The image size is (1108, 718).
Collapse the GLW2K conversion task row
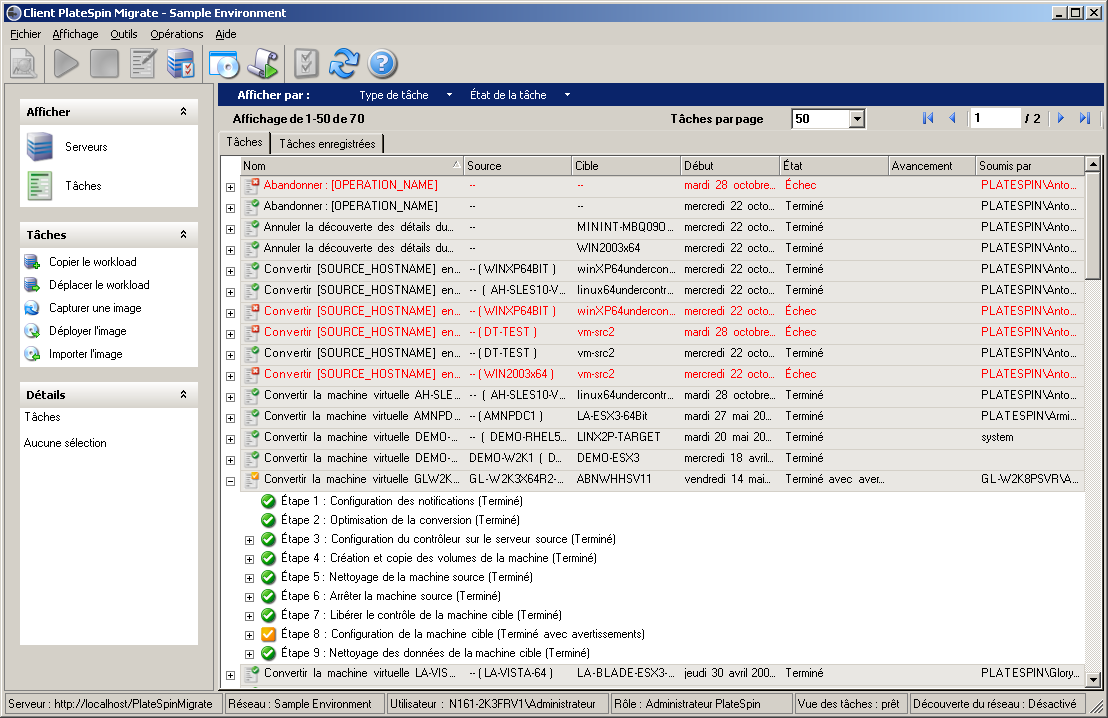coord(230,480)
